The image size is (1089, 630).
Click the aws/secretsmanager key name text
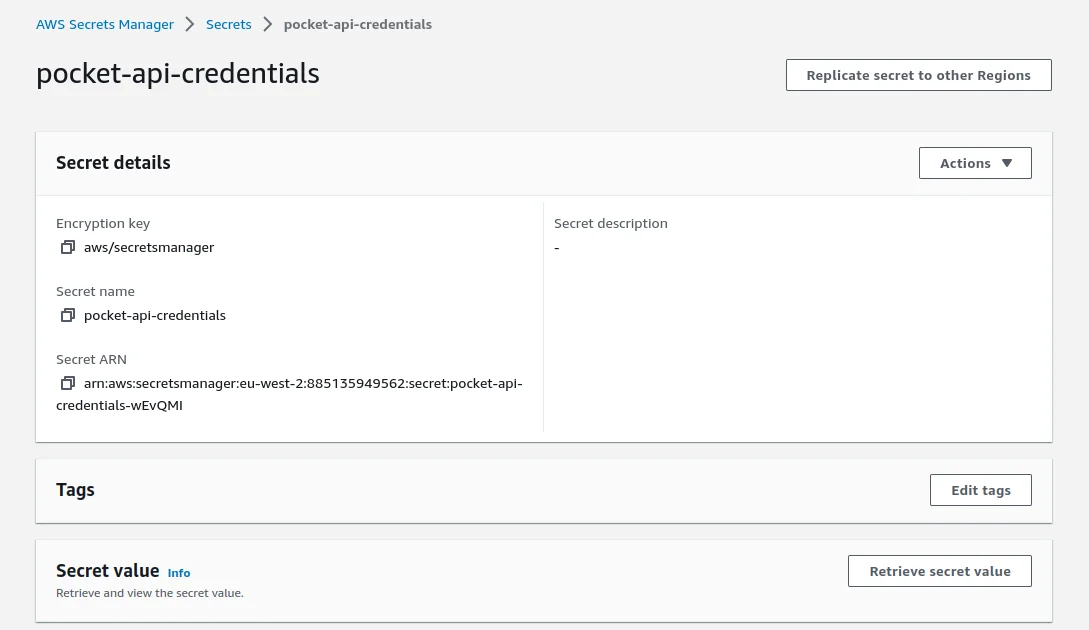[x=149, y=247]
